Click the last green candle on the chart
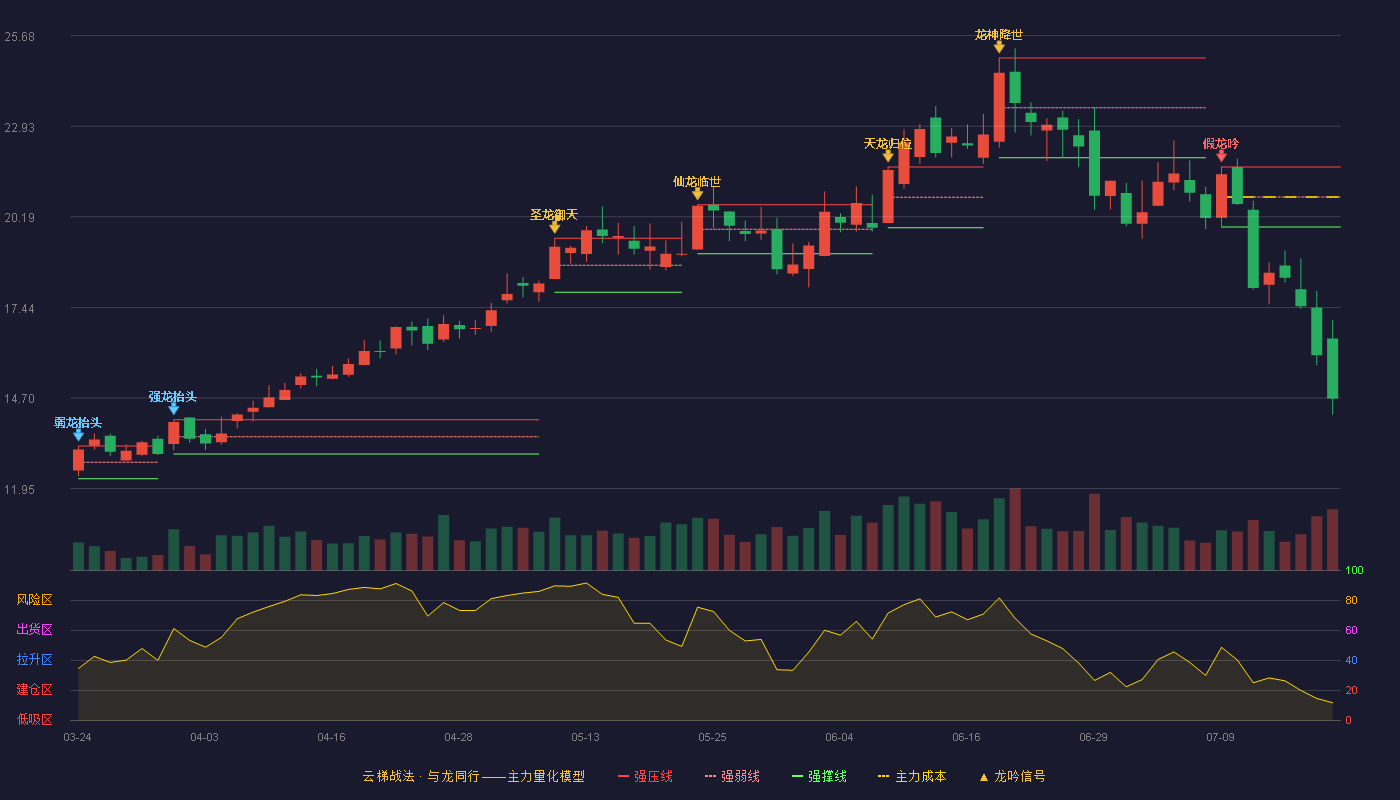 point(1332,368)
